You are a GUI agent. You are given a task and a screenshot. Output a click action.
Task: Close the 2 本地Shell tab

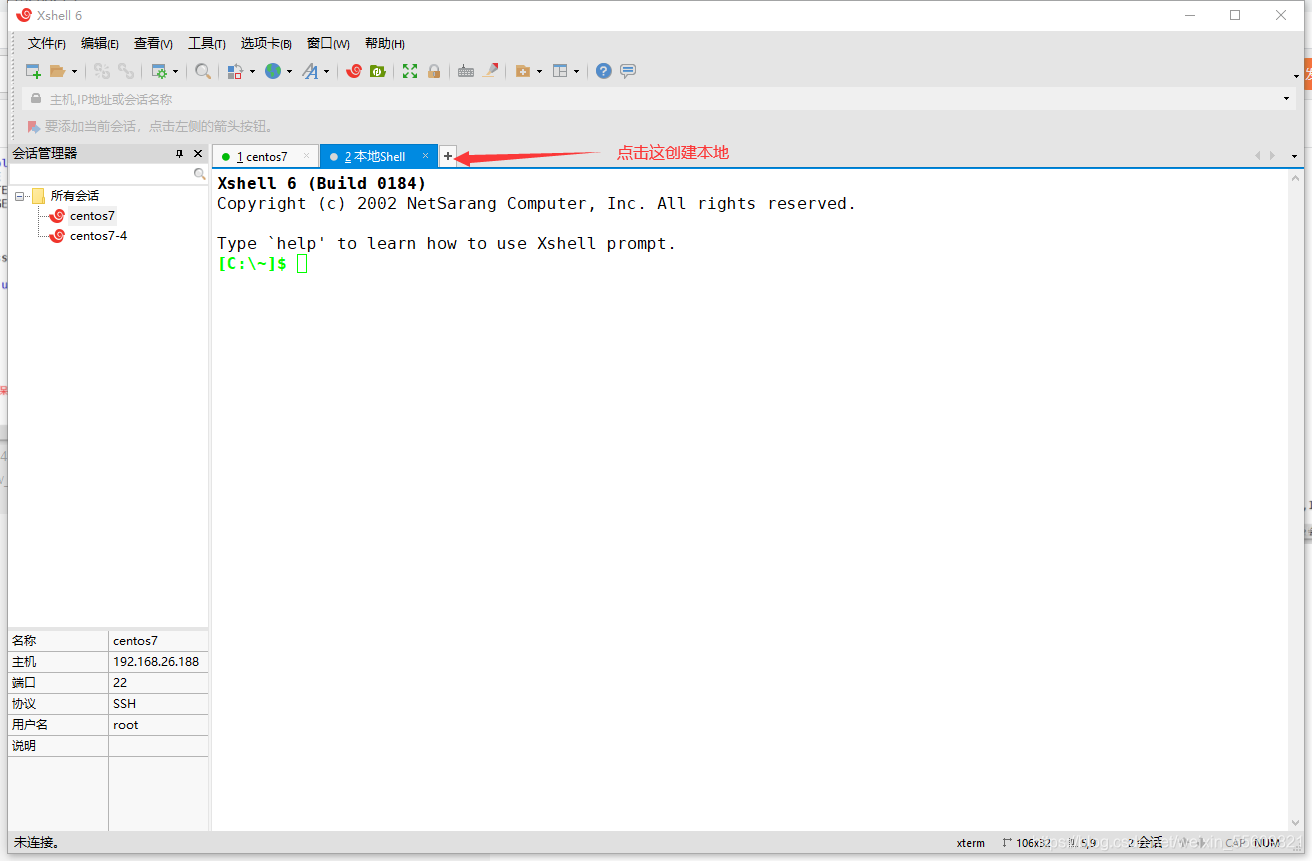[425, 156]
